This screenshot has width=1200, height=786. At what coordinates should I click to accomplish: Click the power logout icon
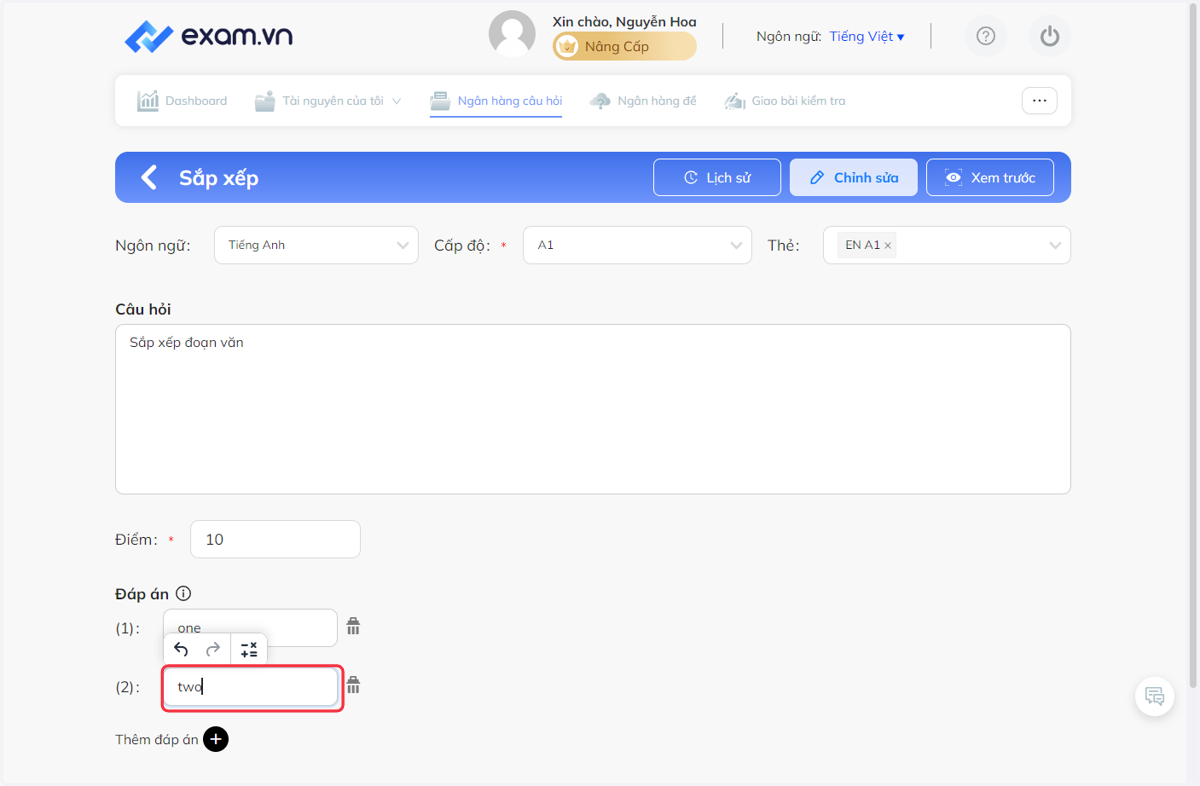[x=1049, y=37]
